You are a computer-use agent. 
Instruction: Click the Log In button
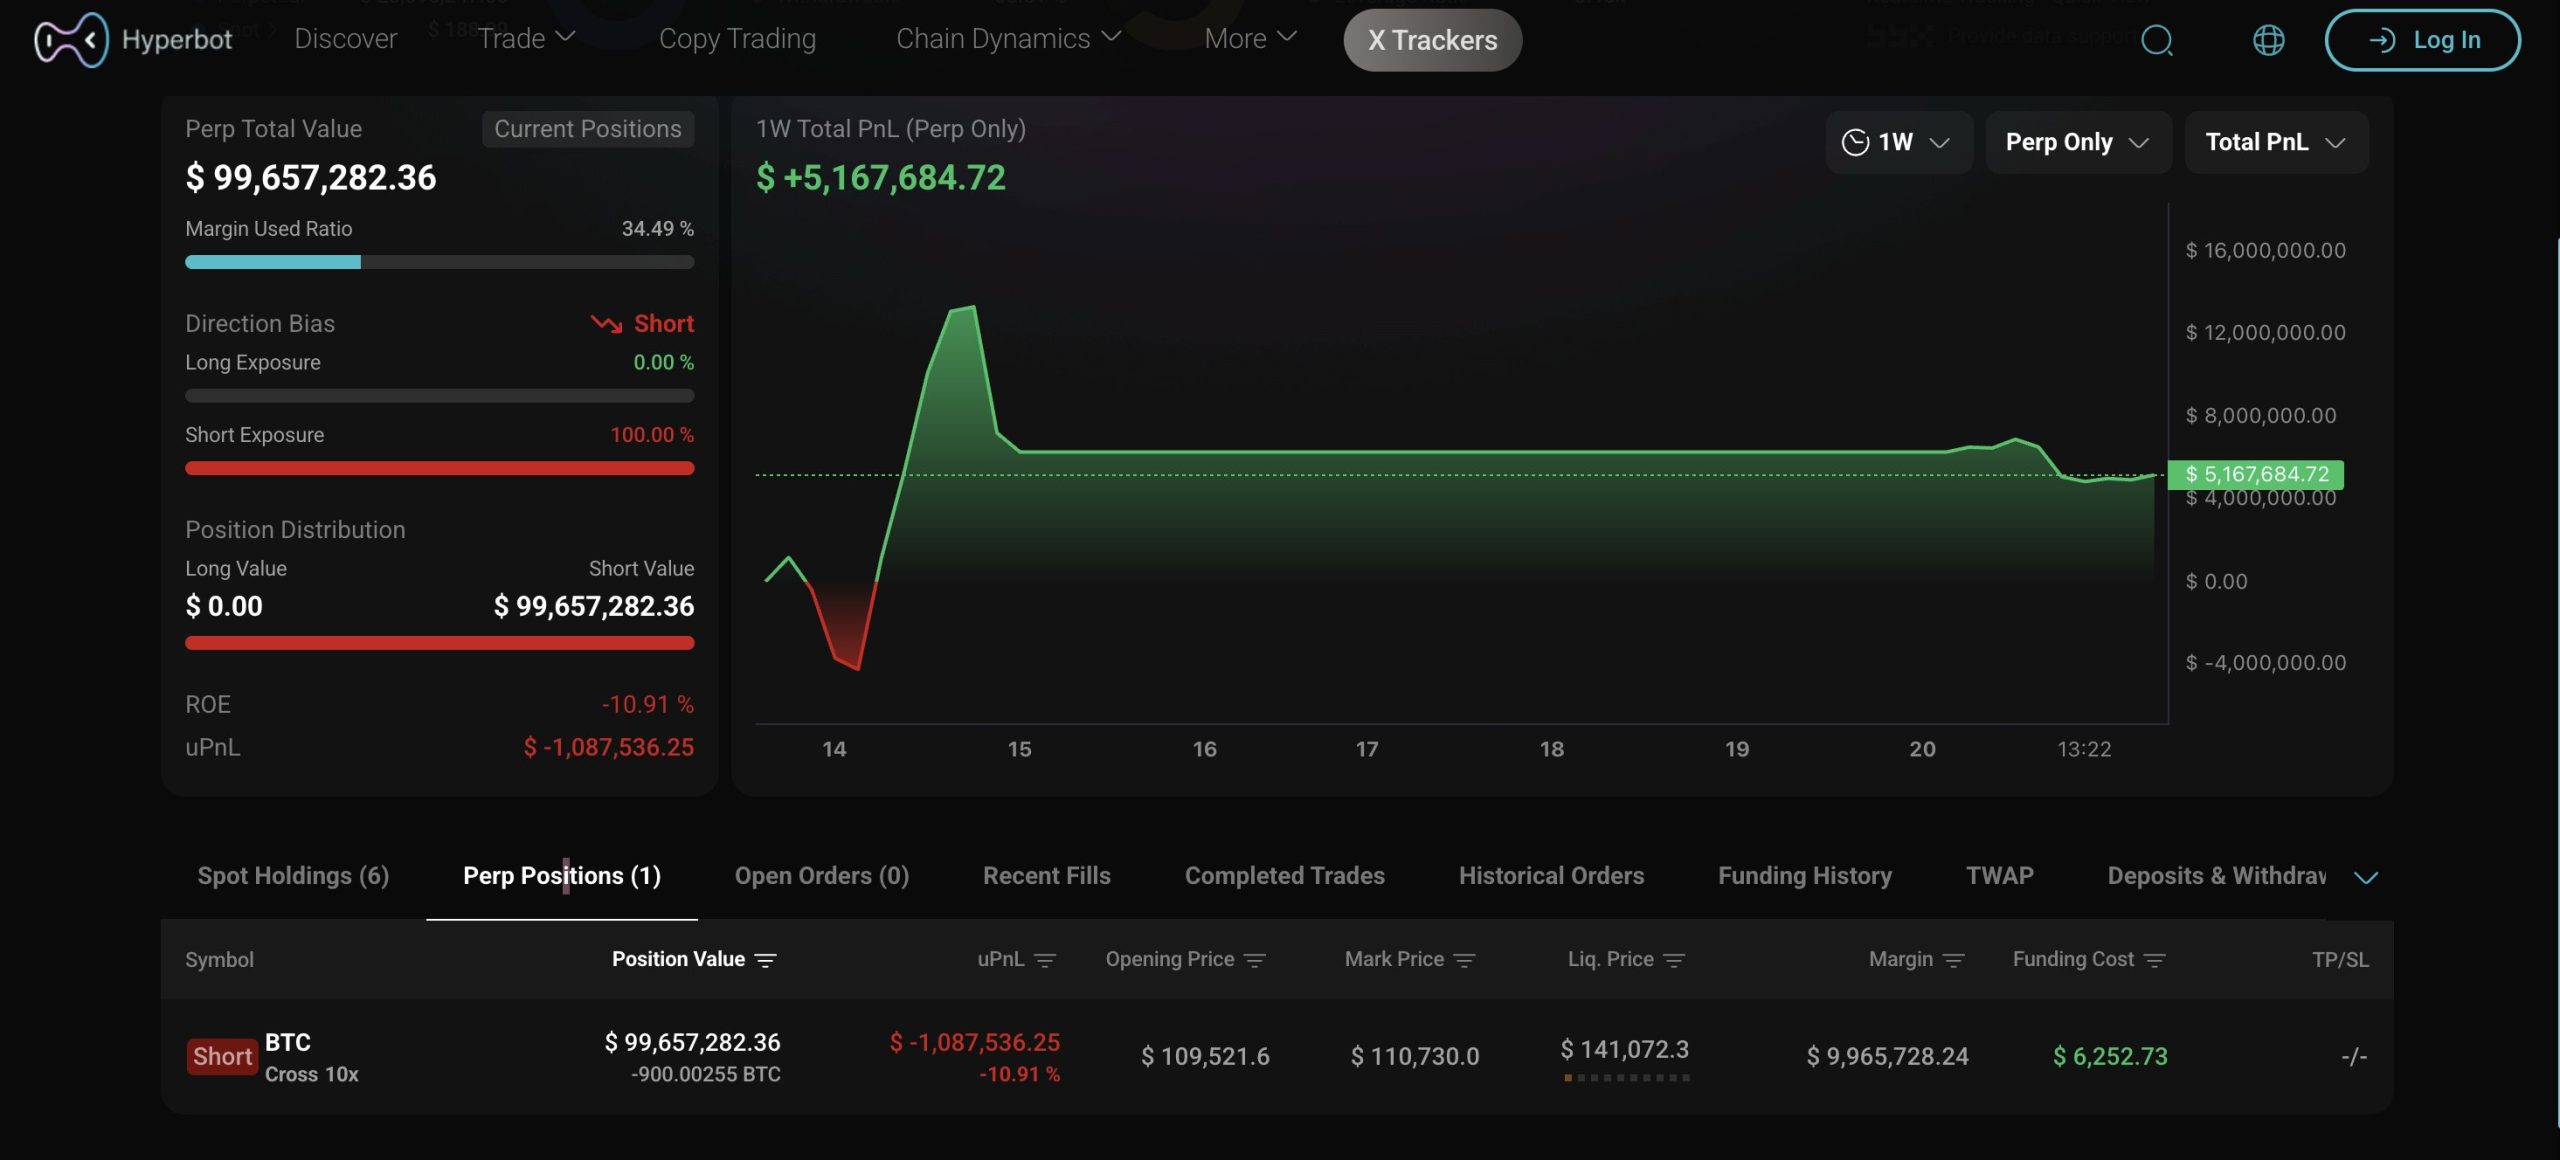click(x=2422, y=40)
